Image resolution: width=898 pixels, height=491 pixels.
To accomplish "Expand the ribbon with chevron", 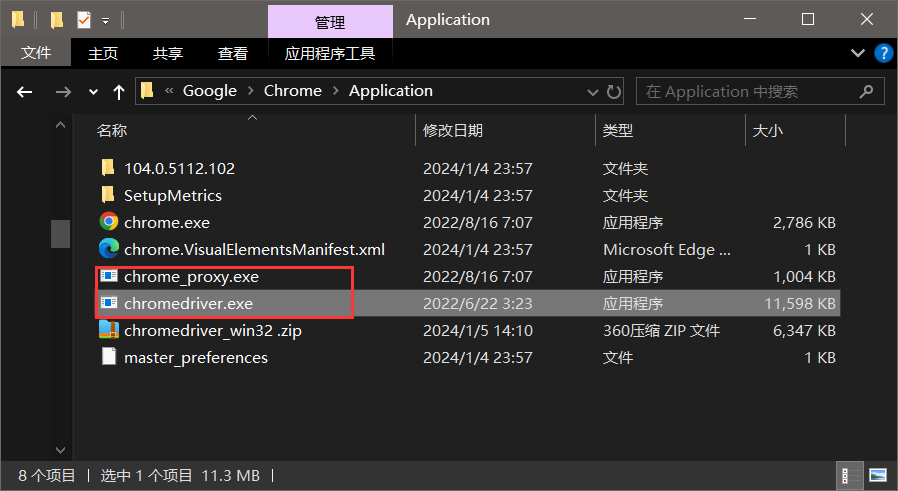I will pyautogui.click(x=857, y=53).
